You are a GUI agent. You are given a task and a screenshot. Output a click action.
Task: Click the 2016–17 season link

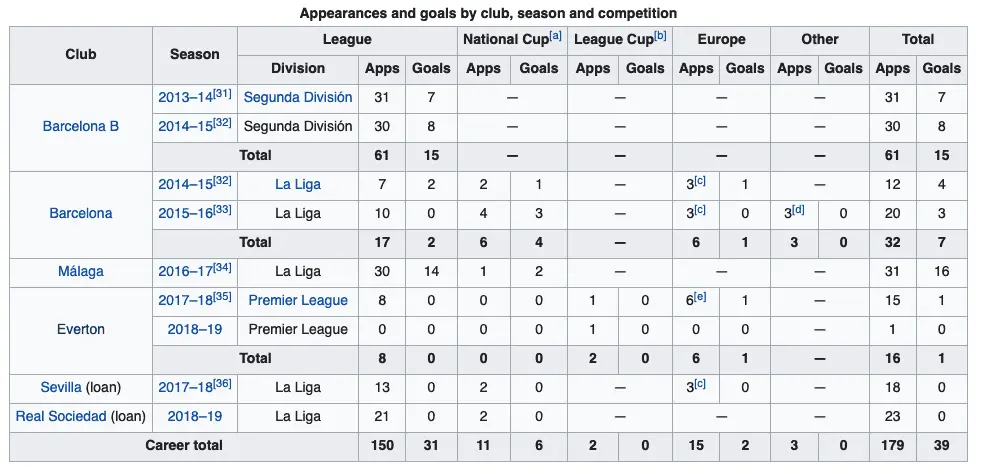coord(184,271)
